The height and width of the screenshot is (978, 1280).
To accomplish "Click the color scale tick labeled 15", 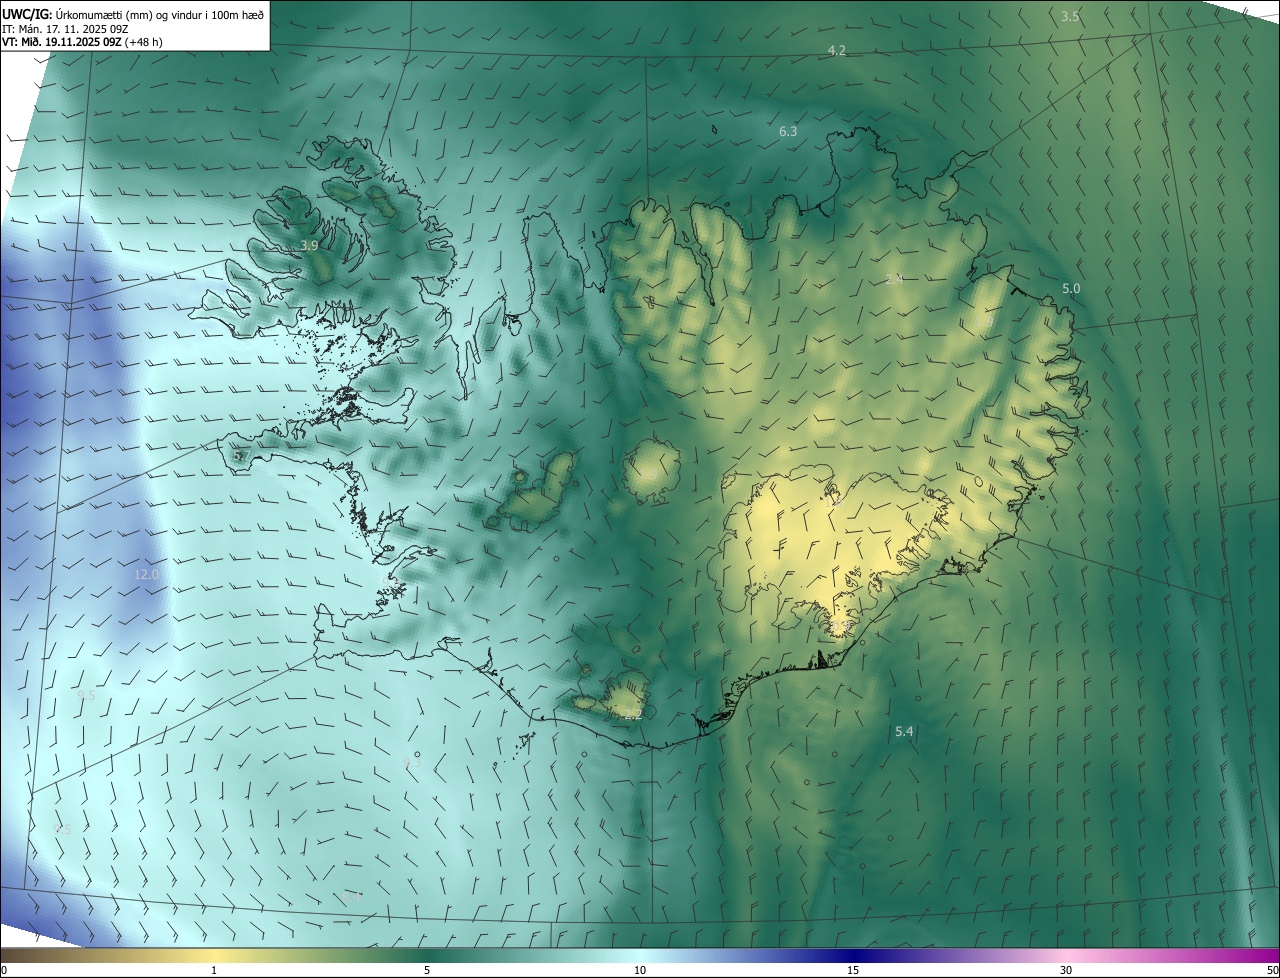I will click(x=853, y=971).
